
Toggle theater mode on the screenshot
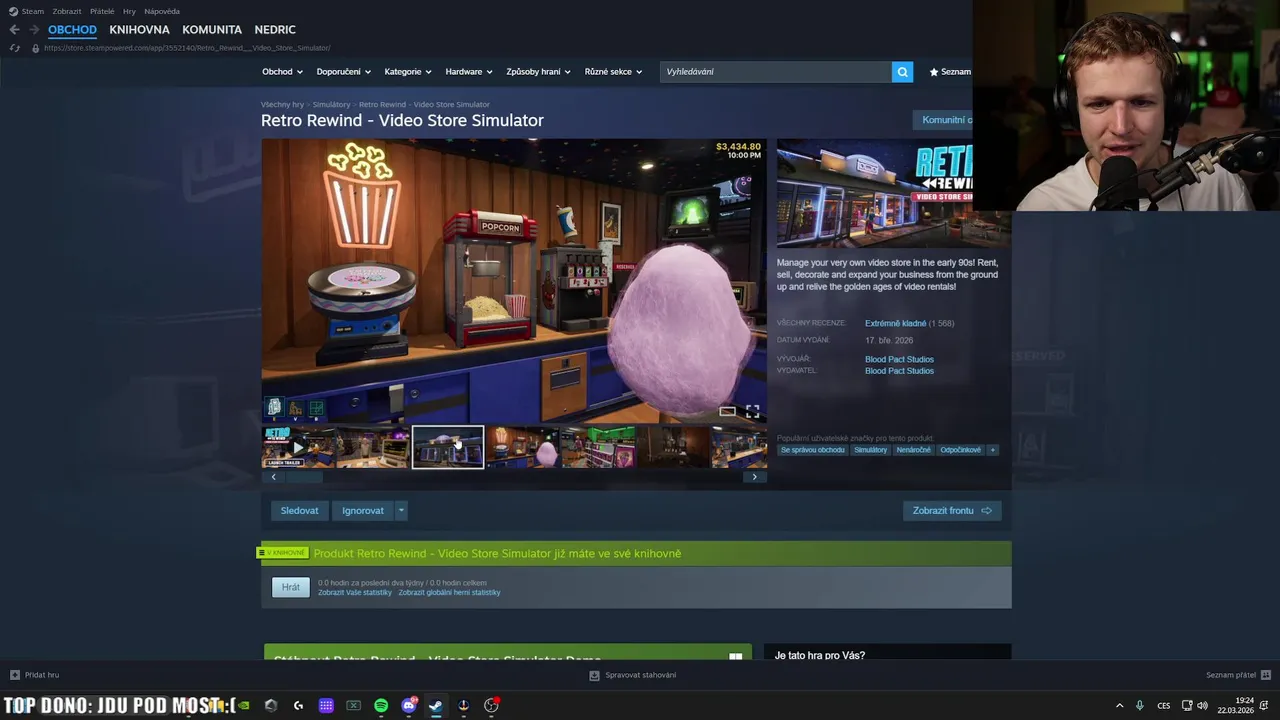(x=728, y=411)
